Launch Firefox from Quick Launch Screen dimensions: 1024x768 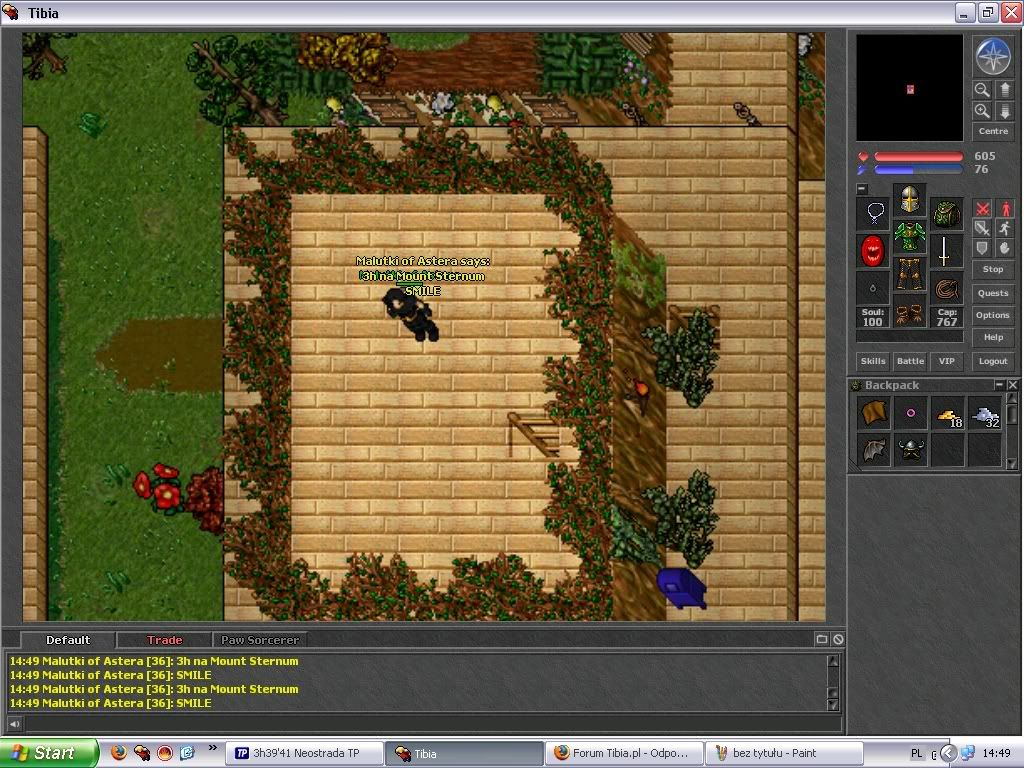[118, 753]
